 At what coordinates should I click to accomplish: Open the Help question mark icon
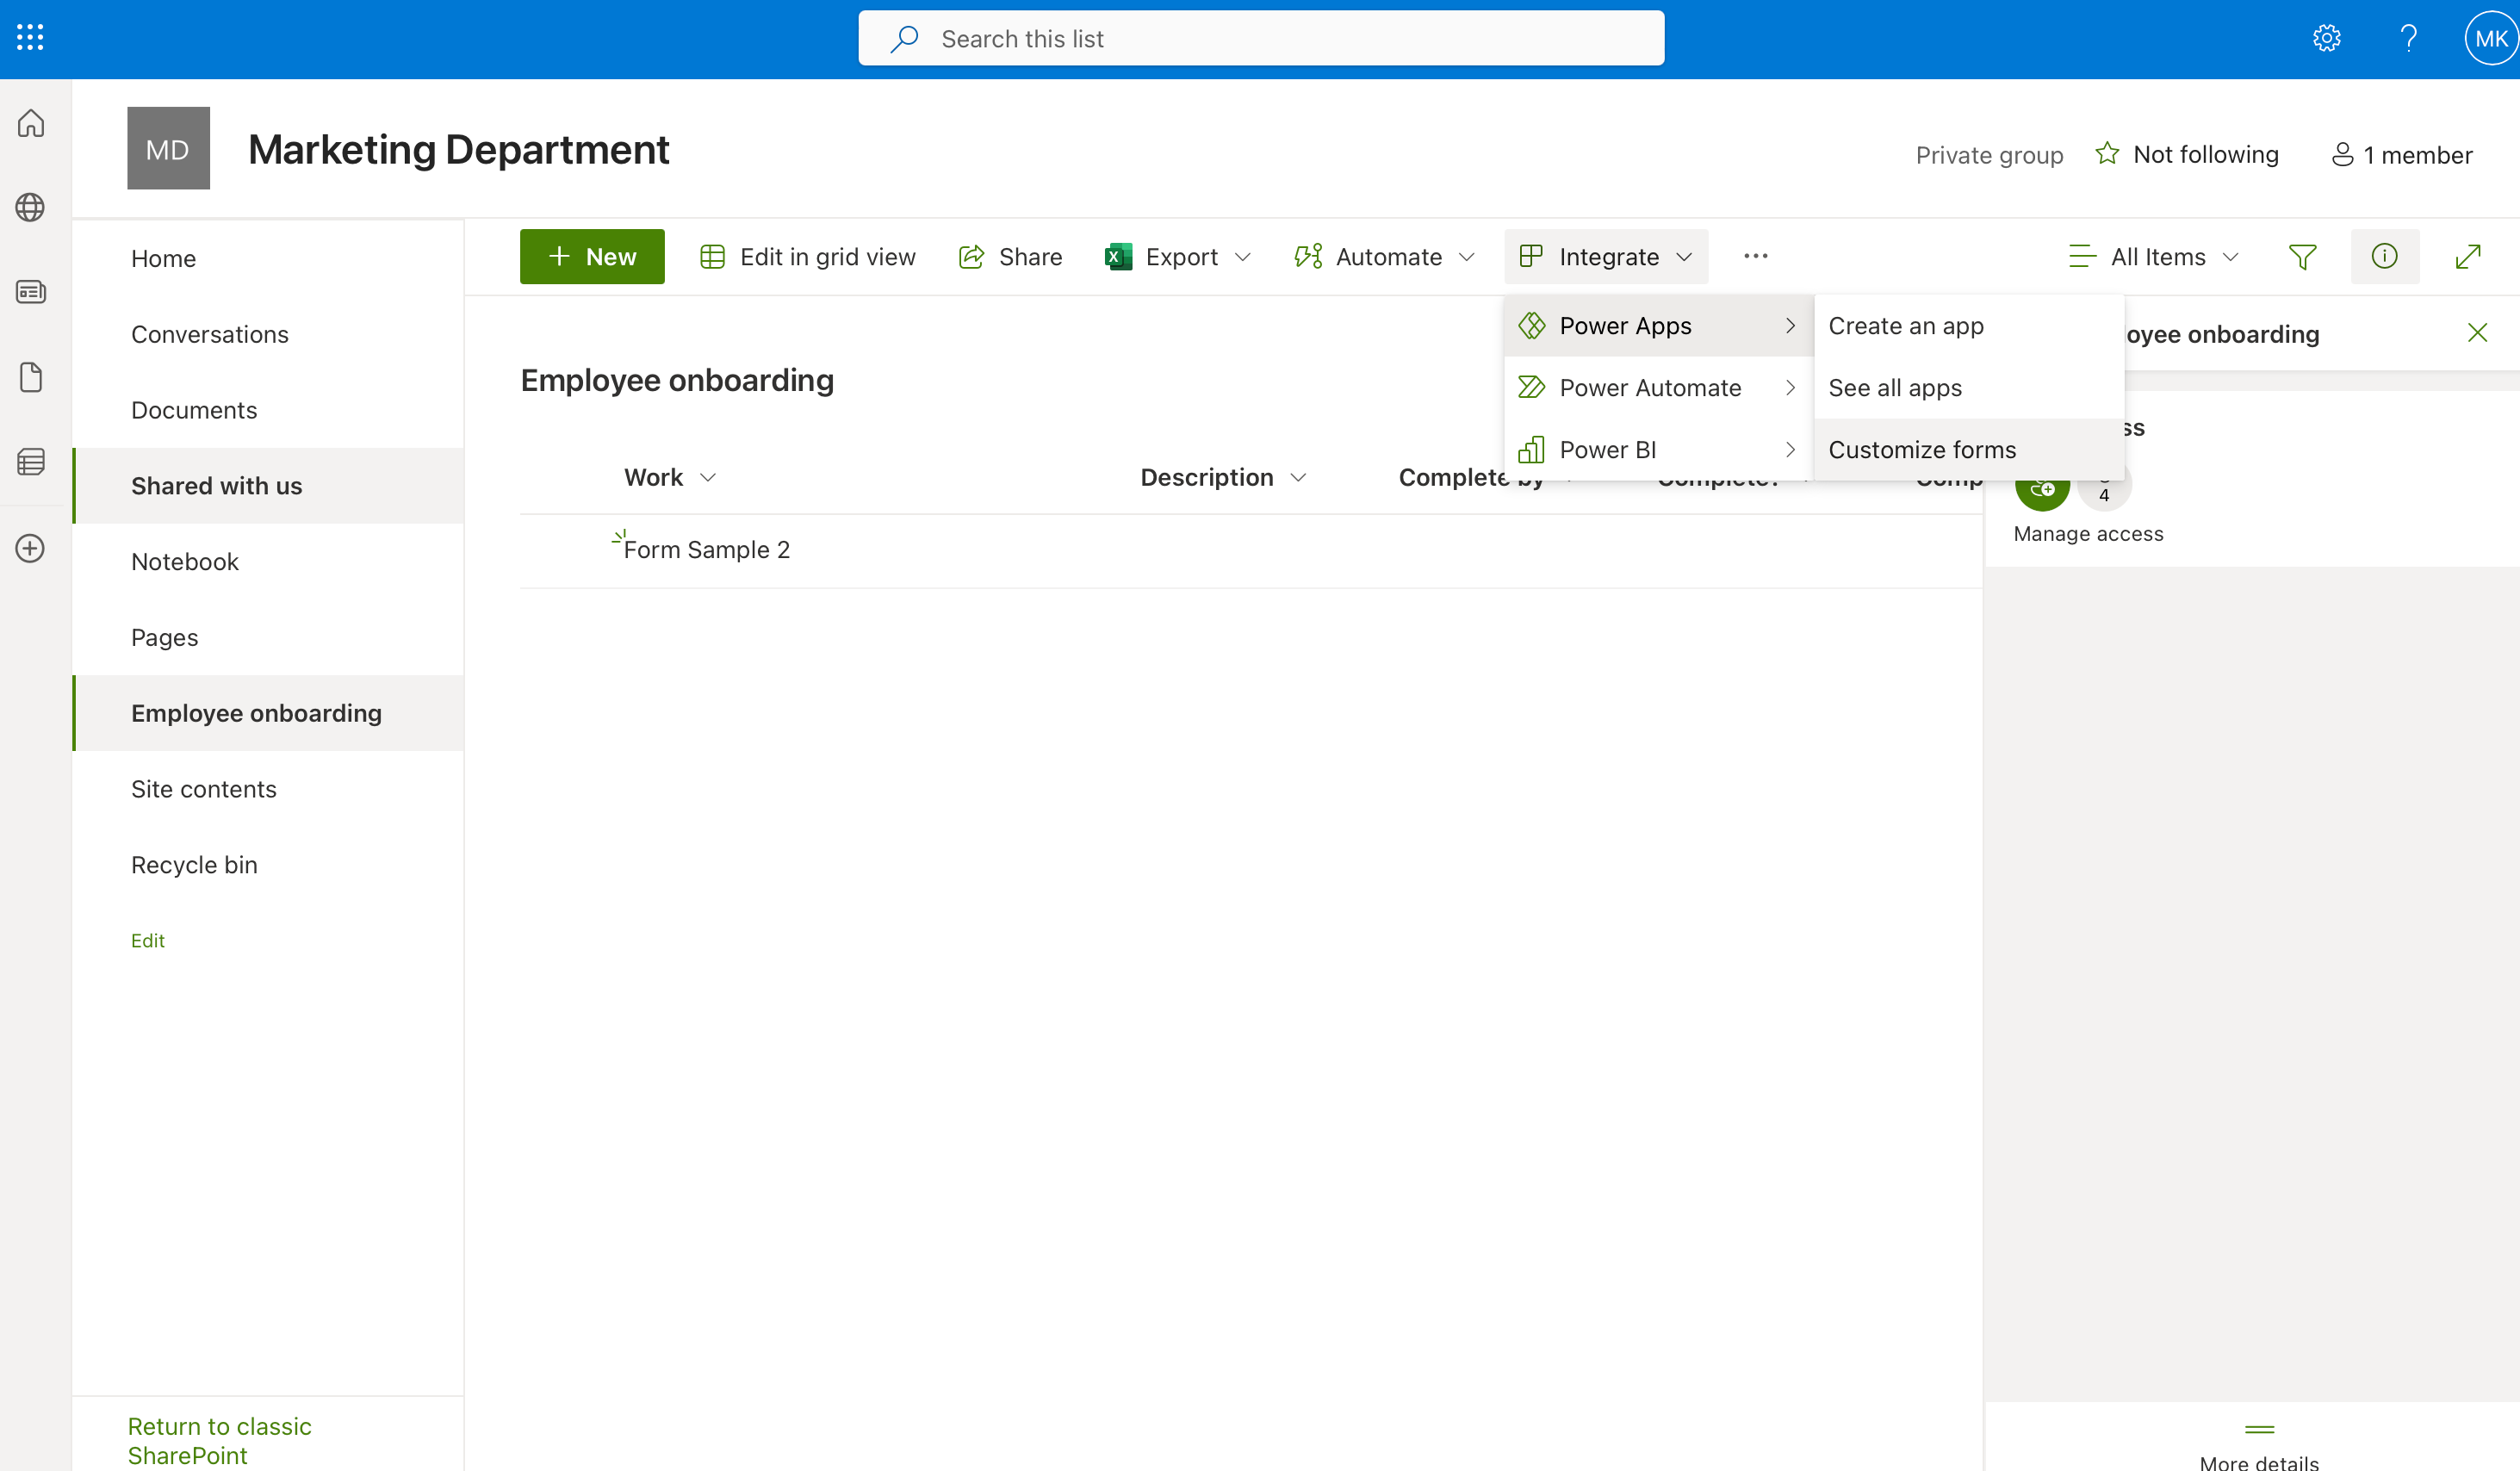coord(2410,37)
